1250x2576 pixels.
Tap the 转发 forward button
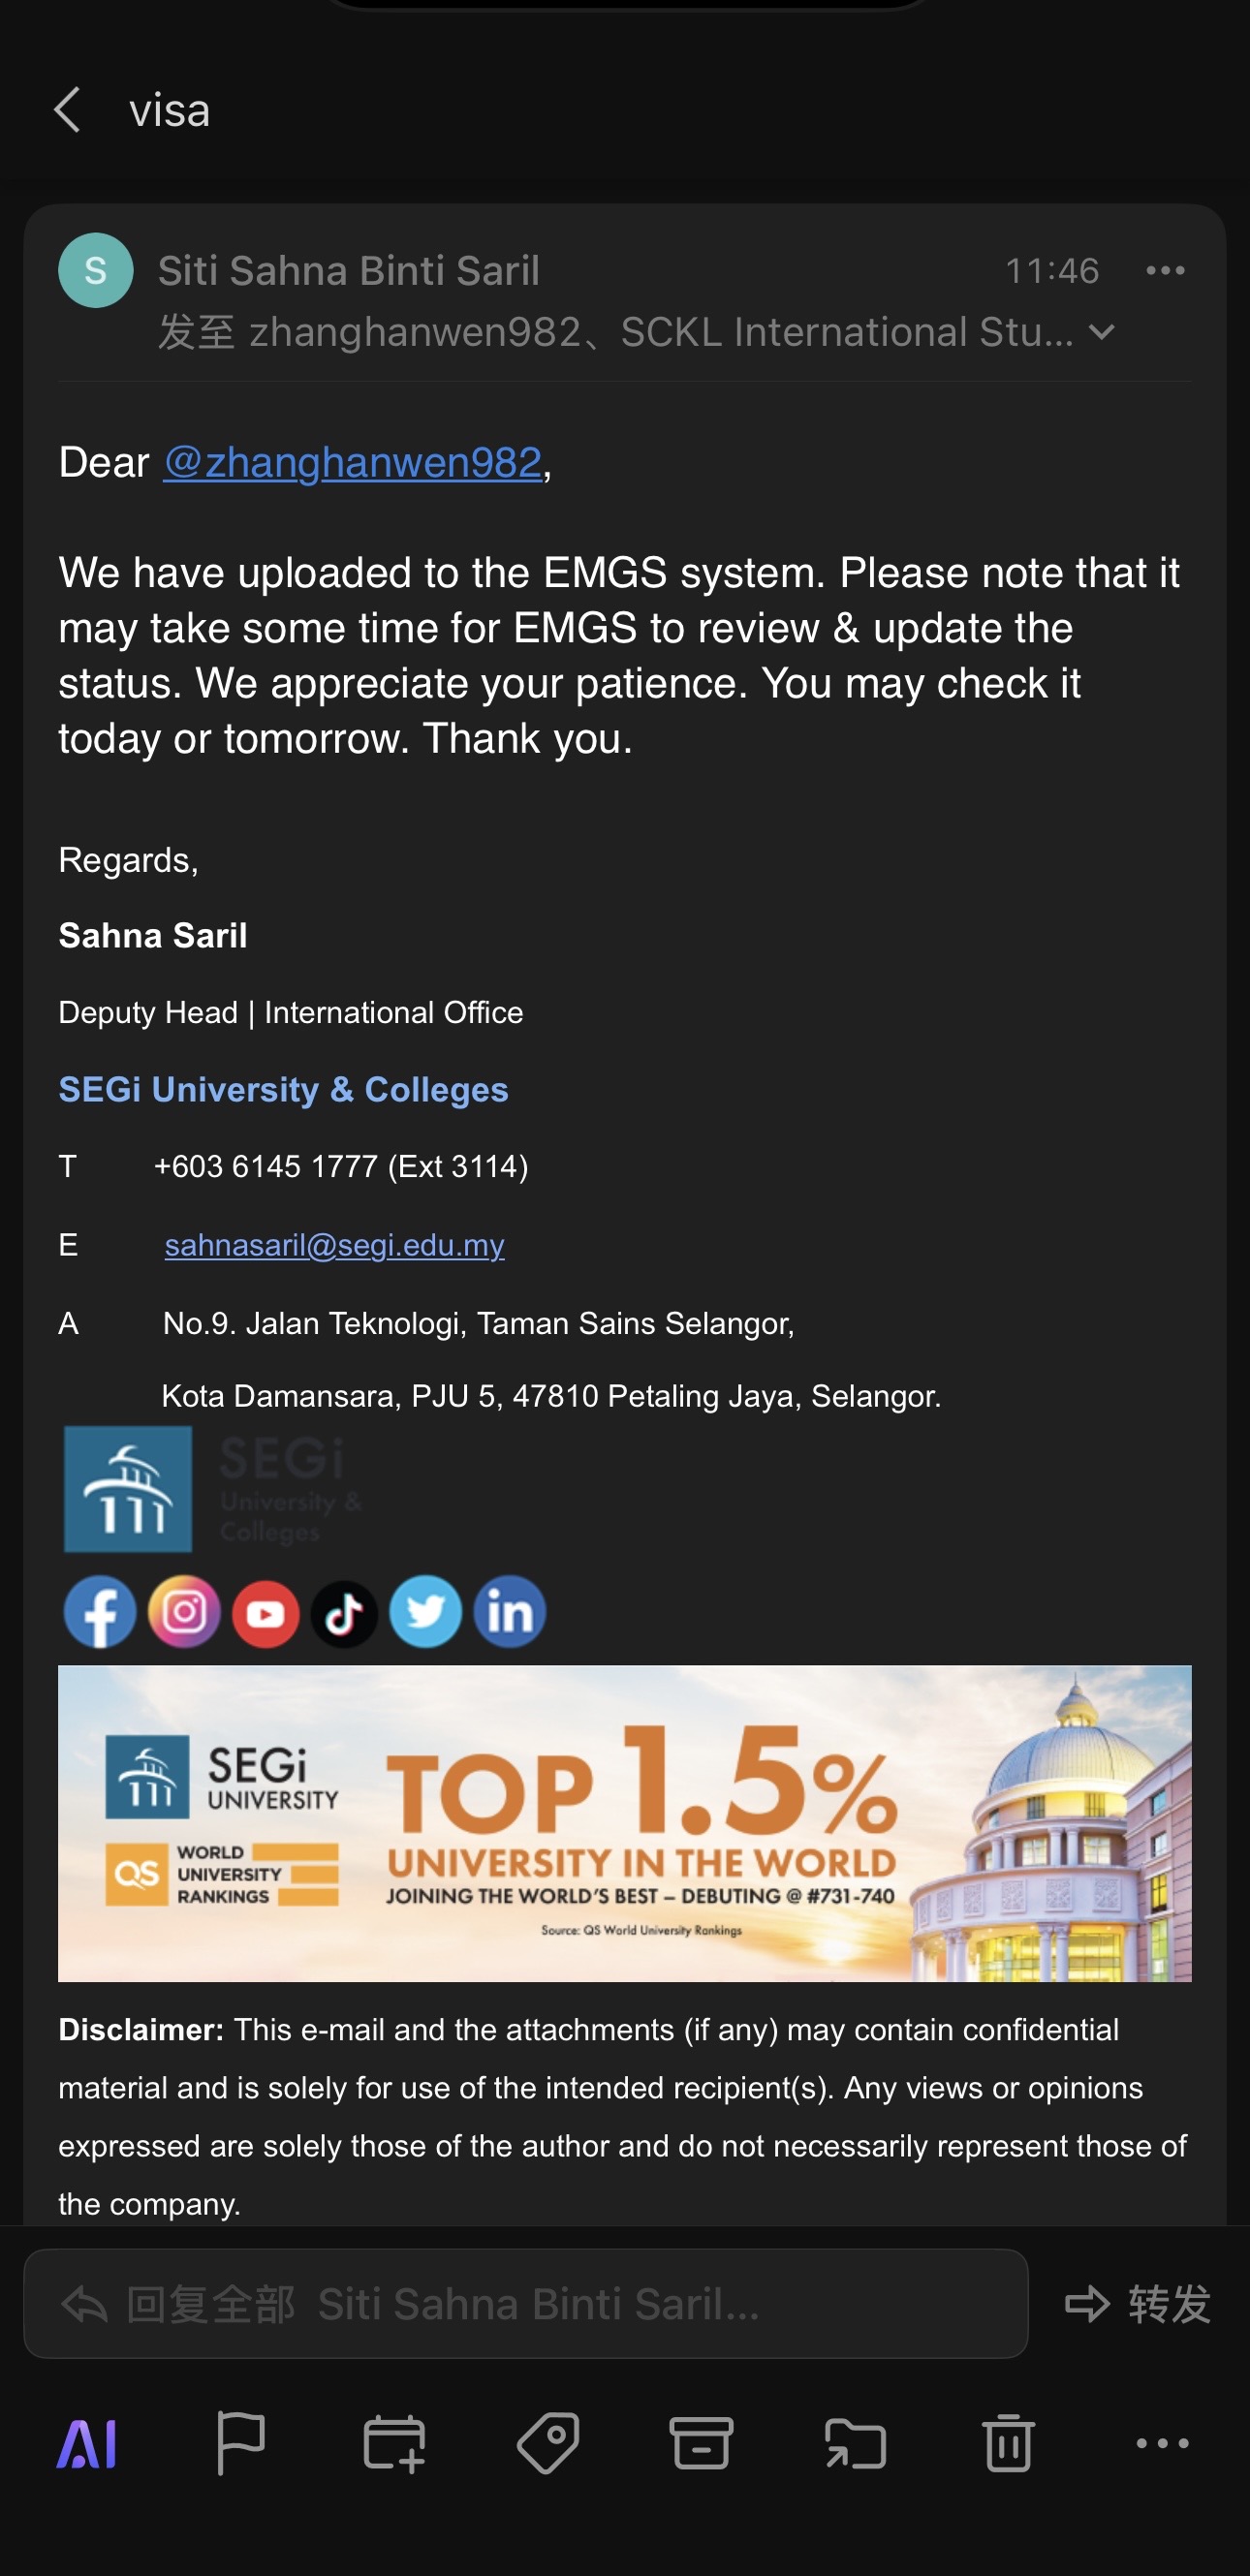click(x=1139, y=2304)
